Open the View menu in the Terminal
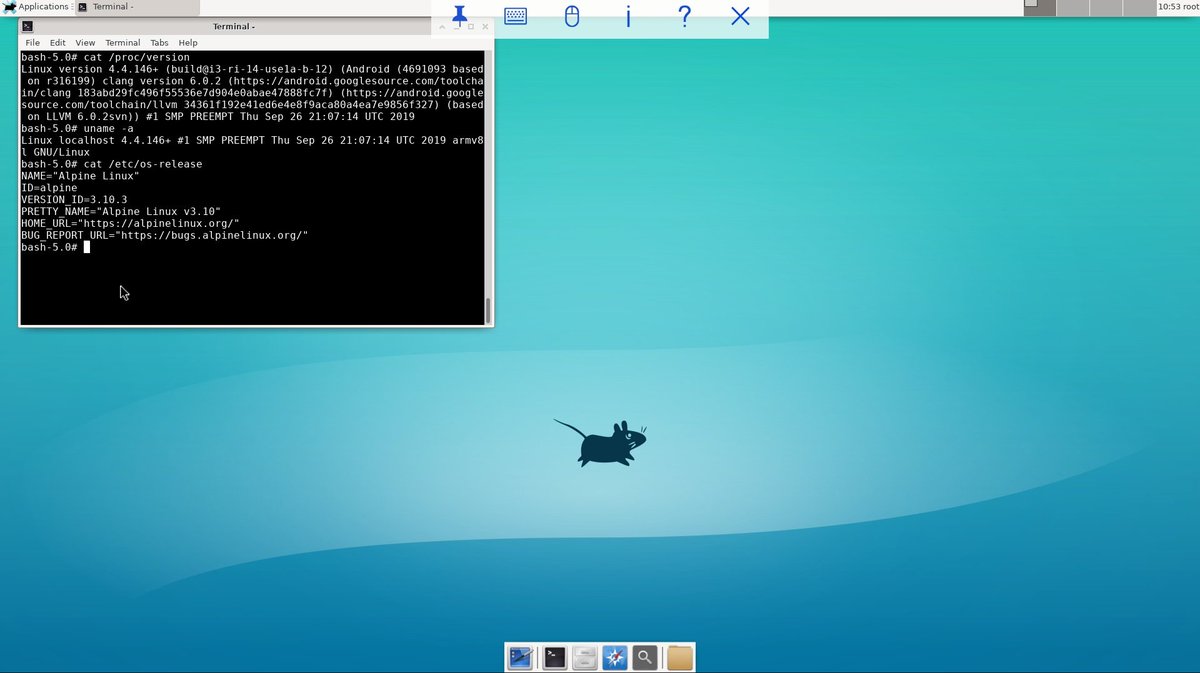This screenshot has width=1200, height=673. pyautogui.click(x=85, y=43)
